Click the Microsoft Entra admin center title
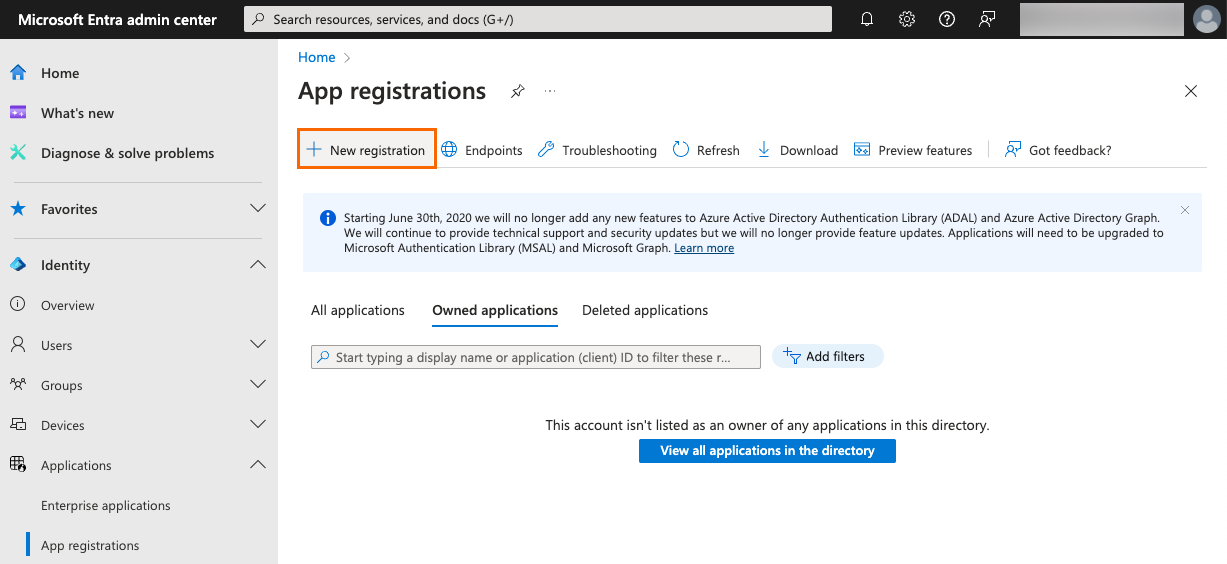Viewport: 1227px width, 564px height. (x=117, y=19)
